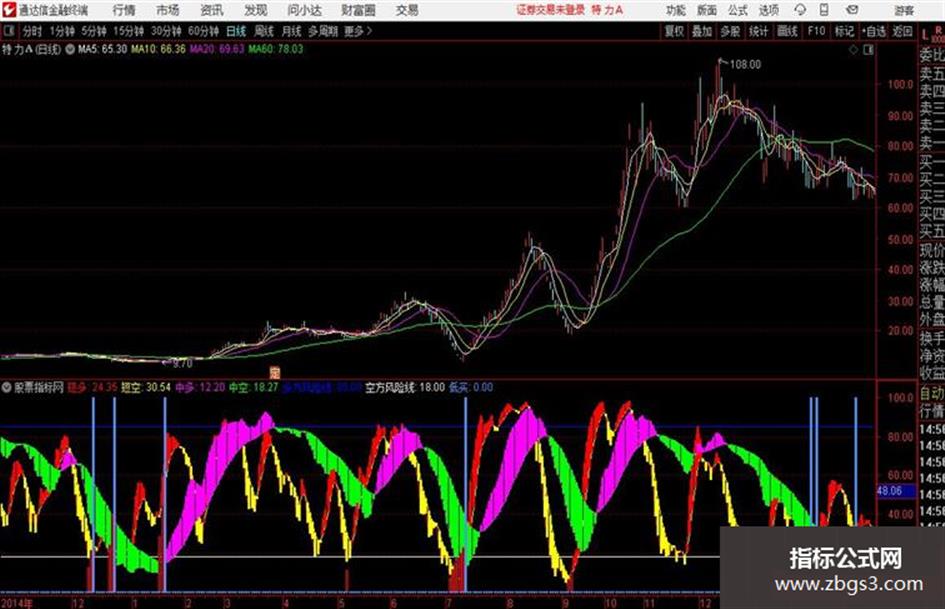Click the 中空: 18.27 indicator value
This screenshot has height=609, width=945.
pos(254,388)
